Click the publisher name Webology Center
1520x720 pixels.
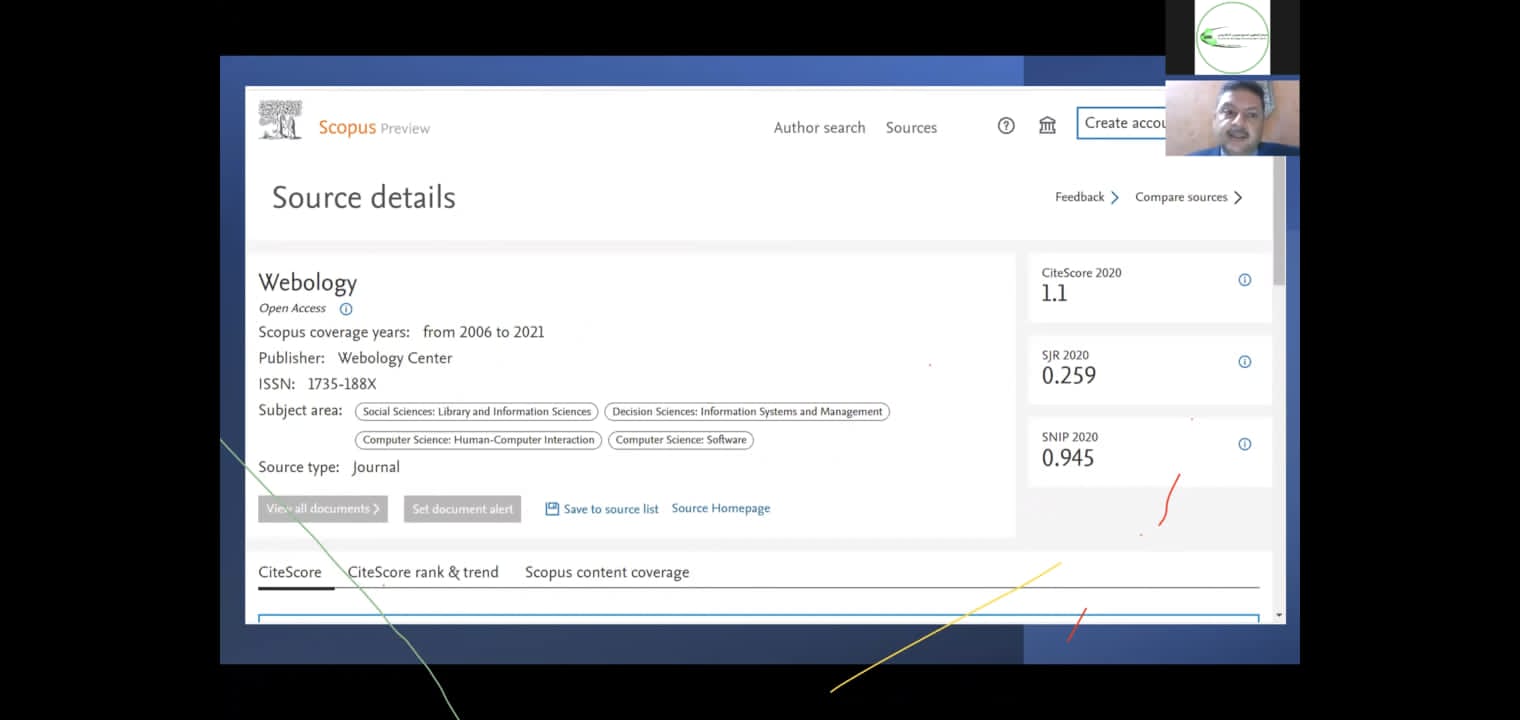395,358
